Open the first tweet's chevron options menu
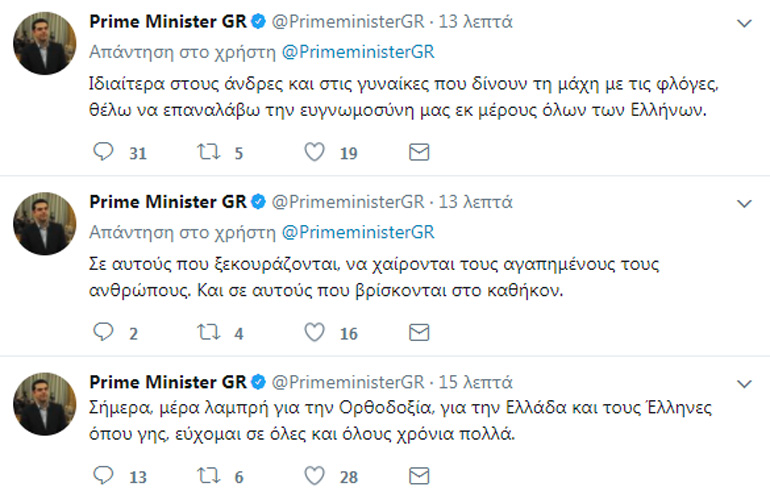 pyautogui.click(x=743, y=22)
